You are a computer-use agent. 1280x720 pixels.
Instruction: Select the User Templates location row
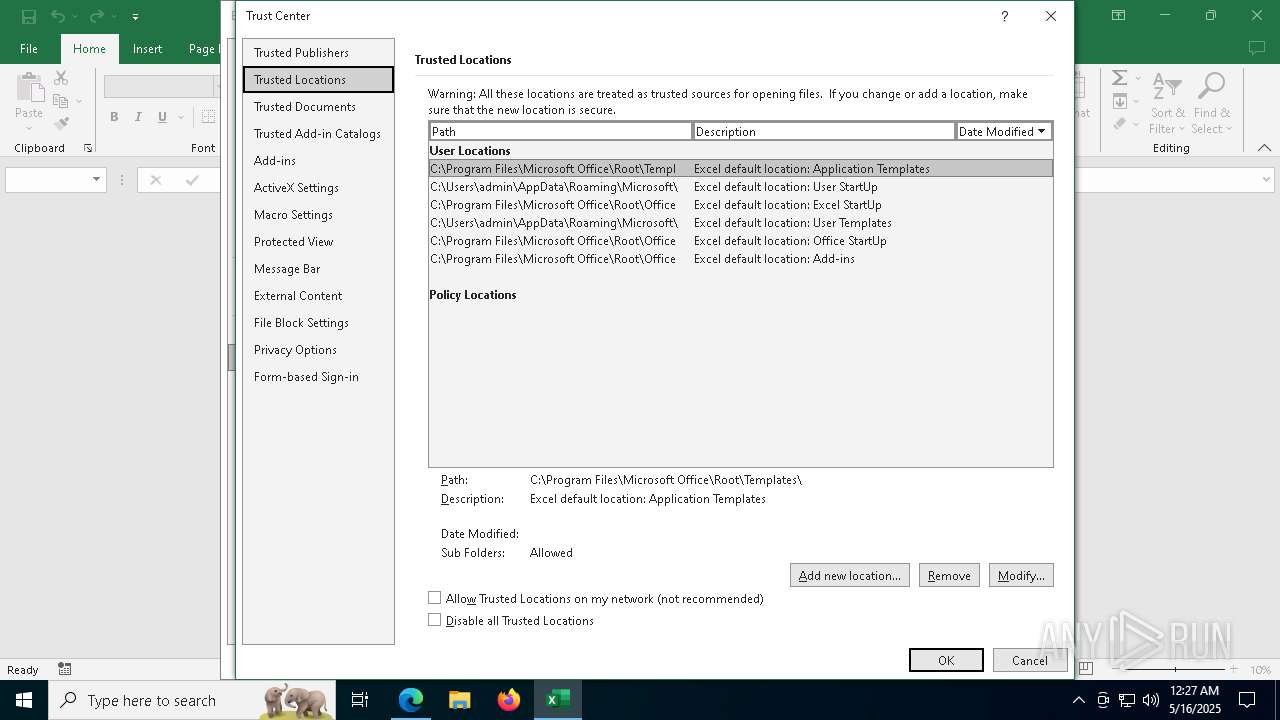740,223
